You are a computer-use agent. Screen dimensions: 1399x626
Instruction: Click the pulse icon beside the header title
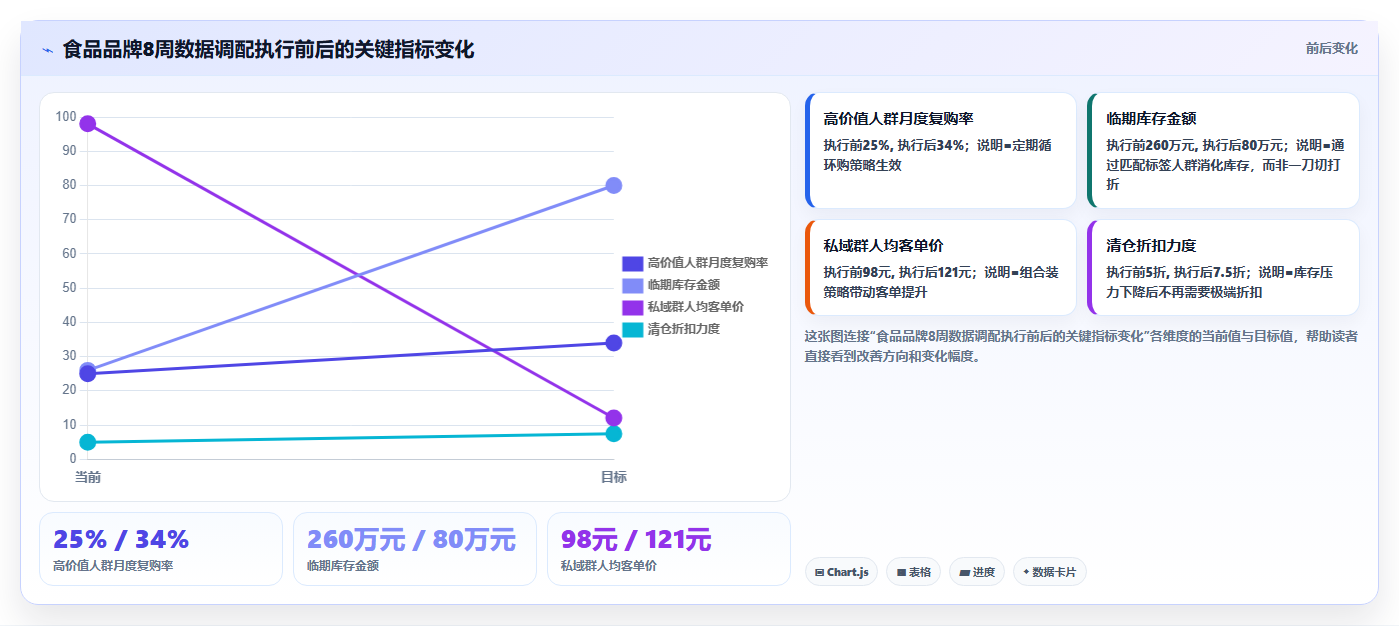pyautogui.click(x=47, y=50)
